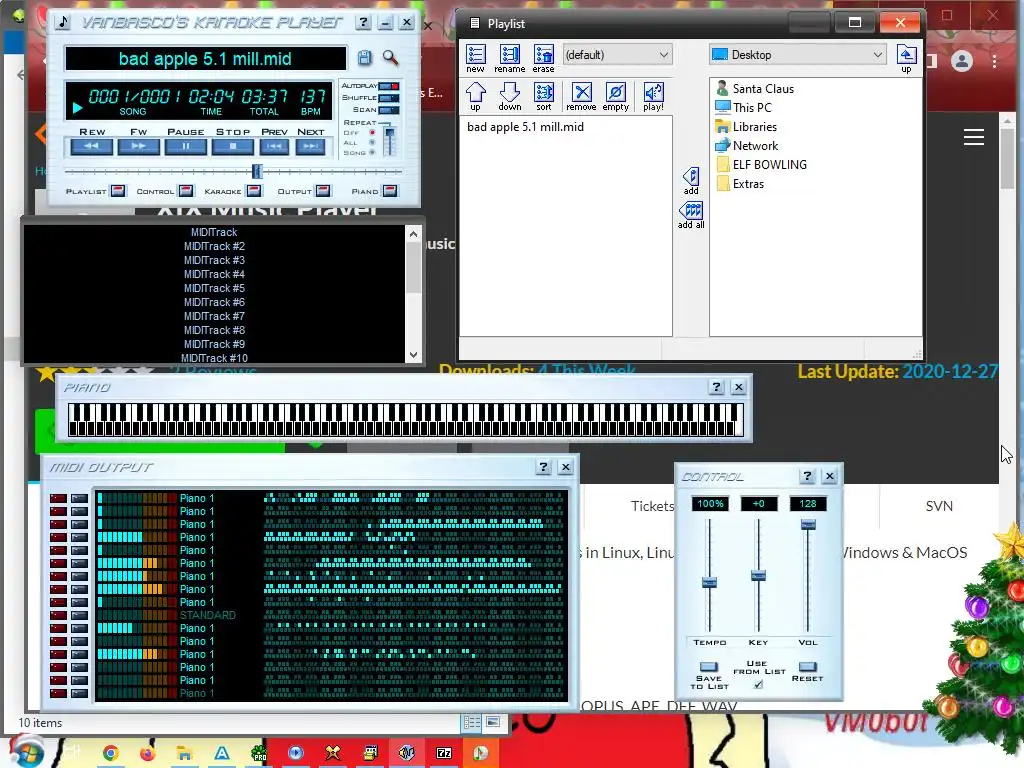
Task: Select Network in the folder list
Action: click(x=747, y=145)
